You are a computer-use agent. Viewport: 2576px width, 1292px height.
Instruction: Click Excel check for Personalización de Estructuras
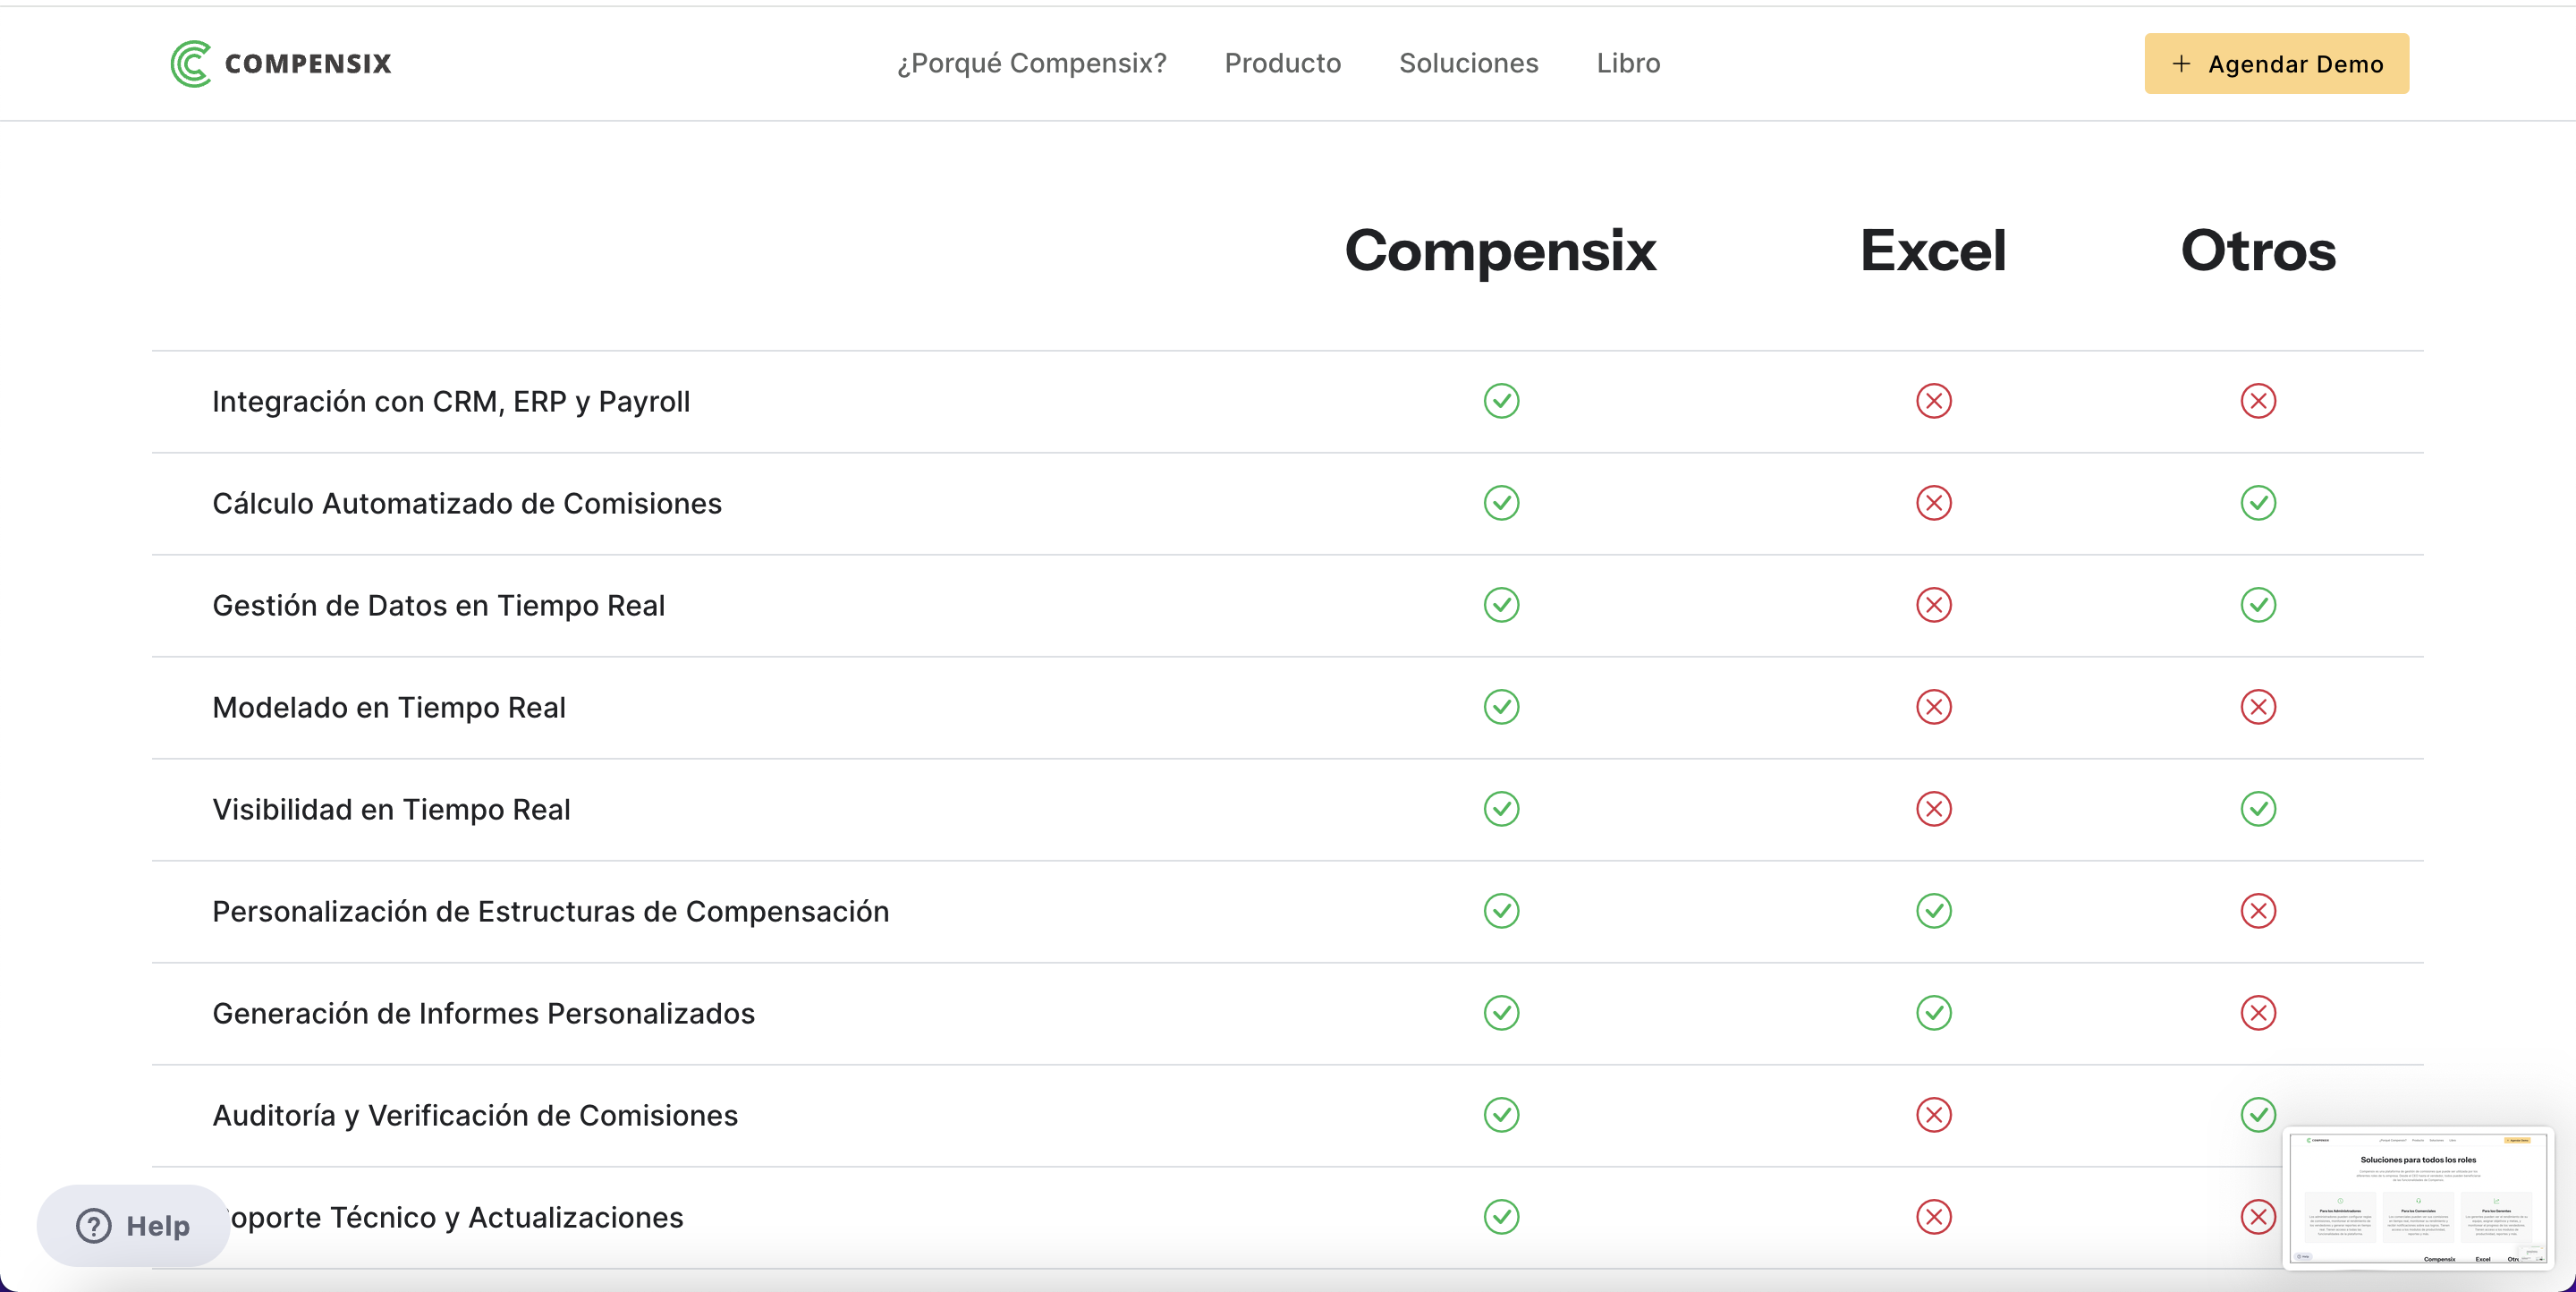click(1933, 911)
